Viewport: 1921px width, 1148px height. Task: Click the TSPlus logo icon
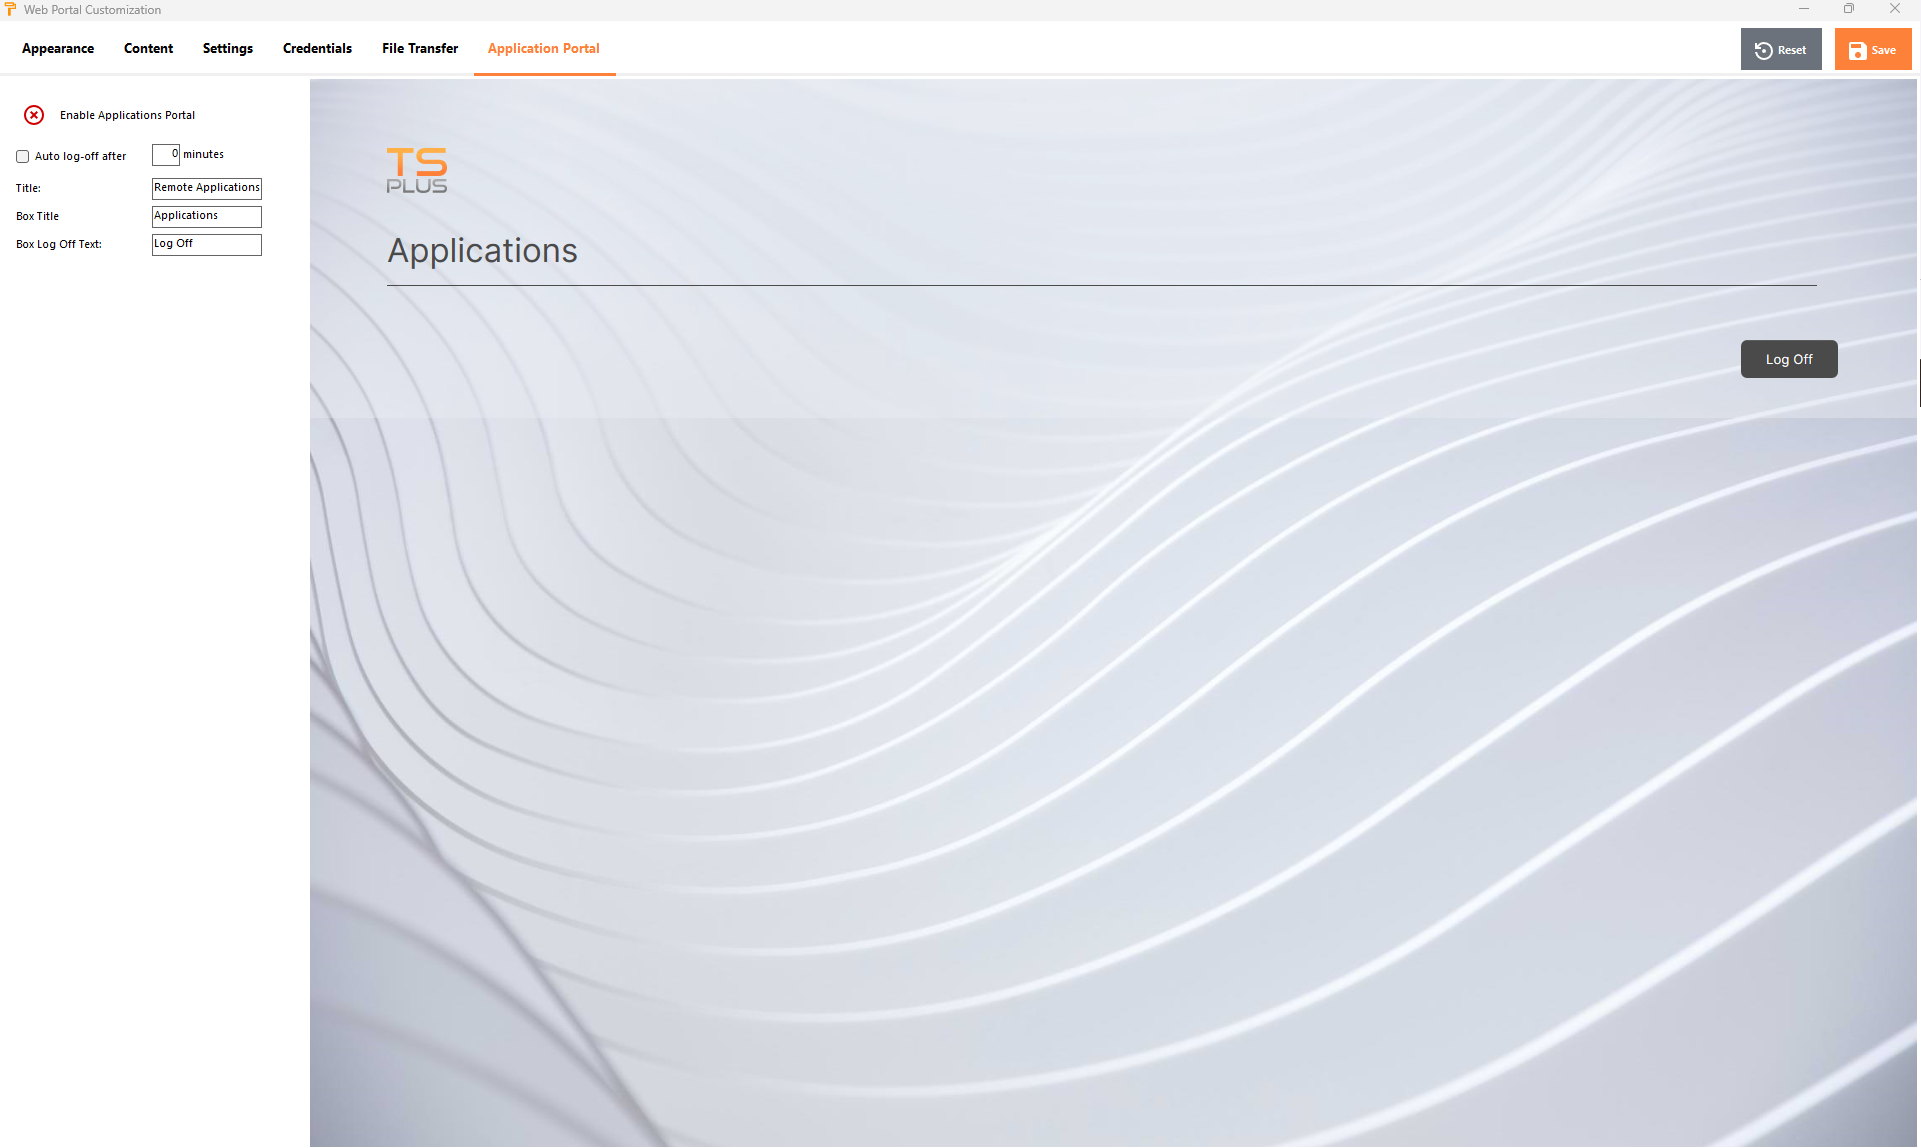[x=417, y=168]
